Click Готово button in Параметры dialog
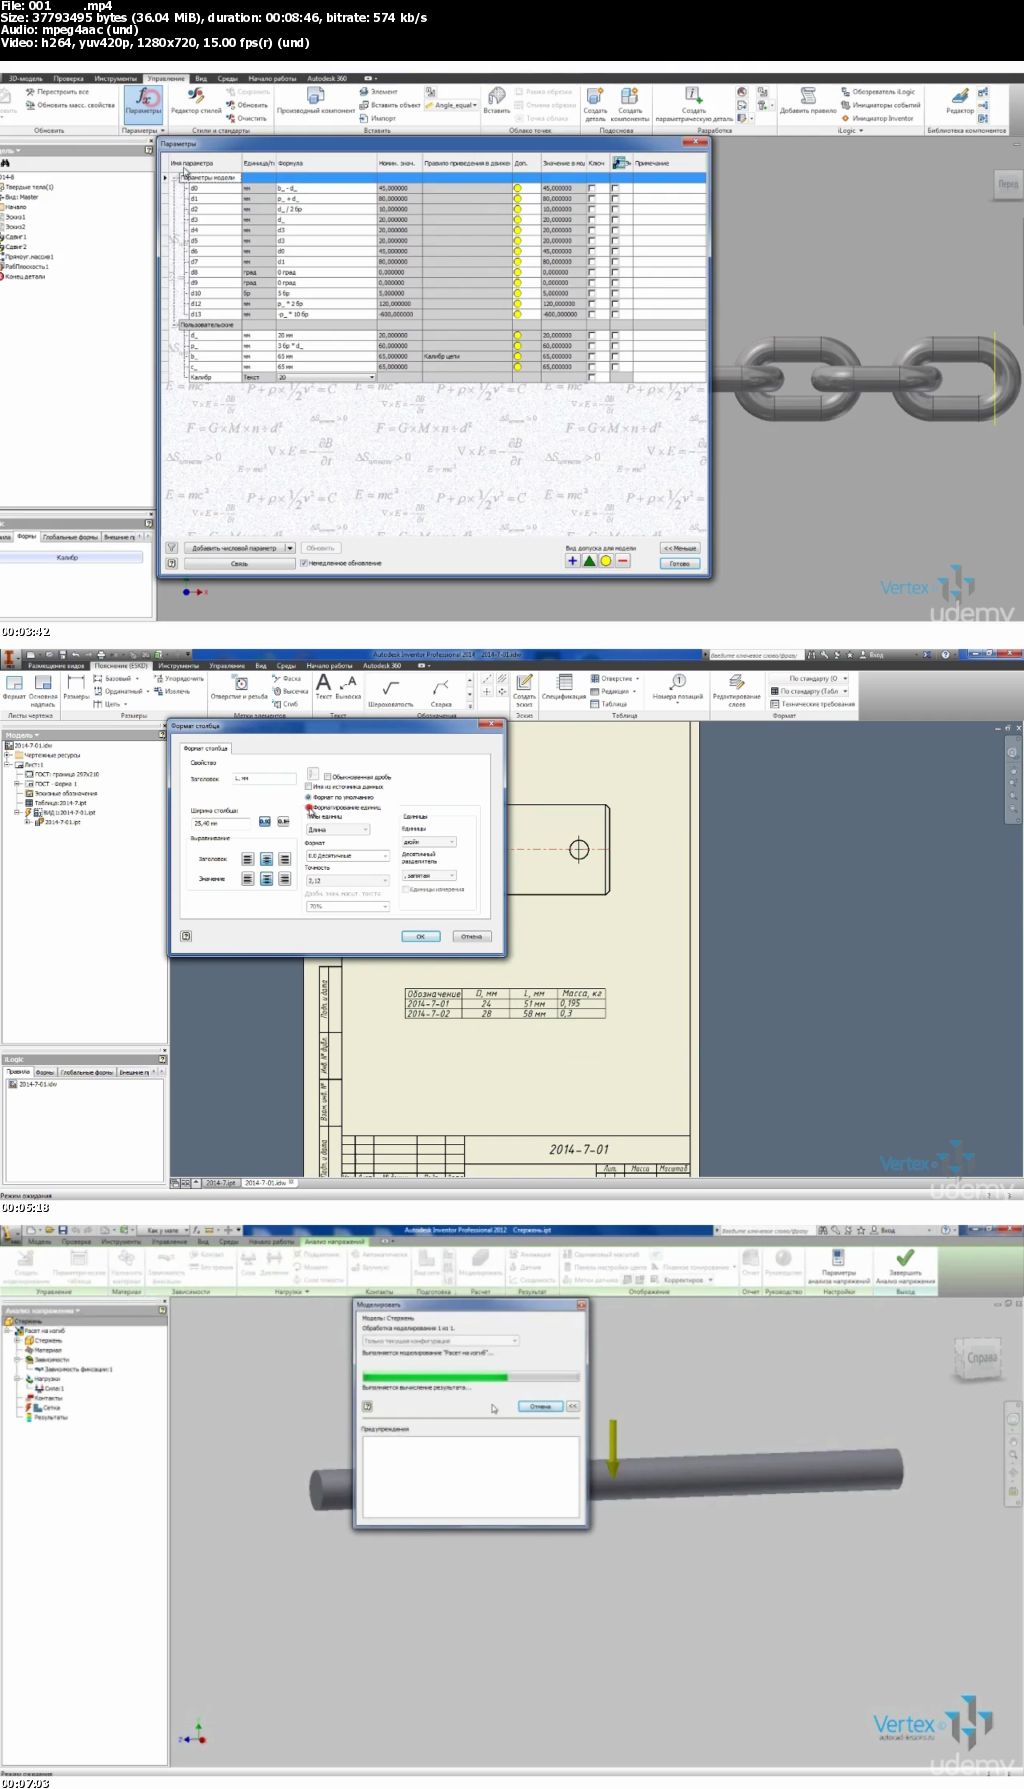This screenshot has height=1789, width=1024. pos(680,563)
